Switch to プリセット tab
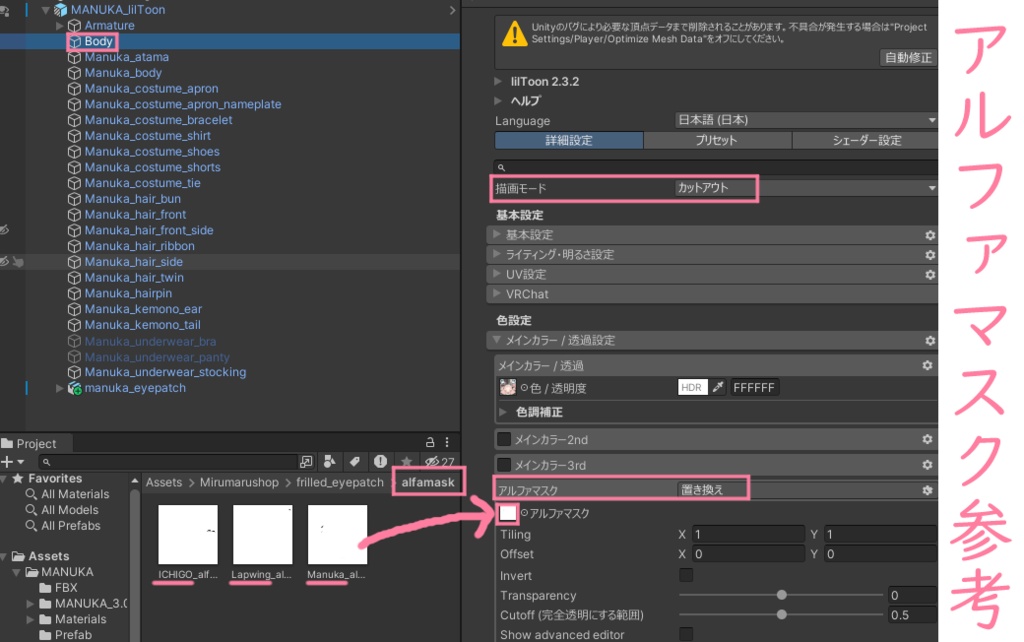The height and width of the screenshot is (642, 1024). point(716,140)
